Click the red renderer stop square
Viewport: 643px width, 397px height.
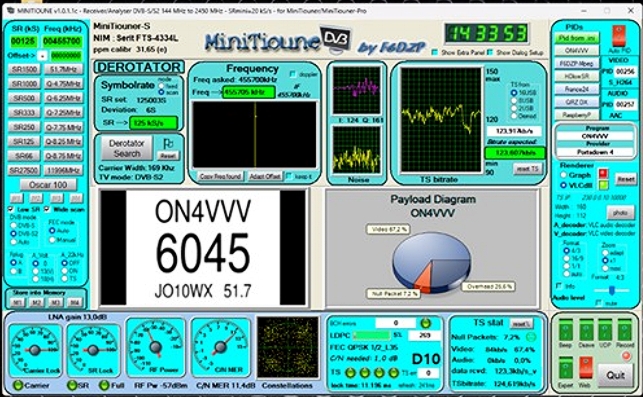603,173
